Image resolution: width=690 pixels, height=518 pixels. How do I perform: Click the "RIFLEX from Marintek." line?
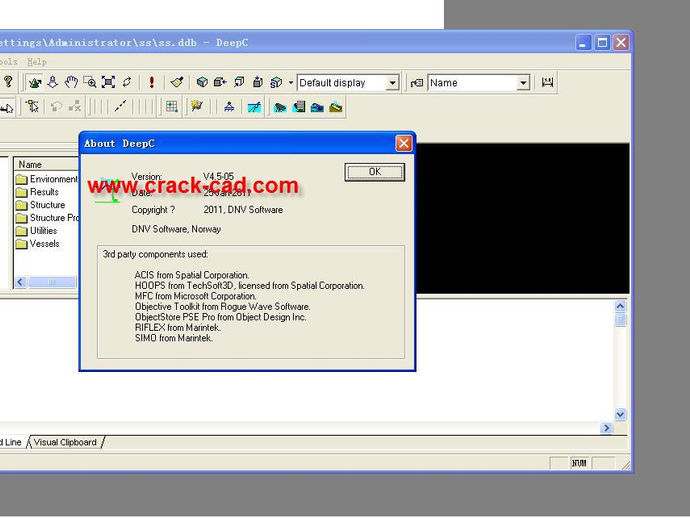[x=178, y=328]
